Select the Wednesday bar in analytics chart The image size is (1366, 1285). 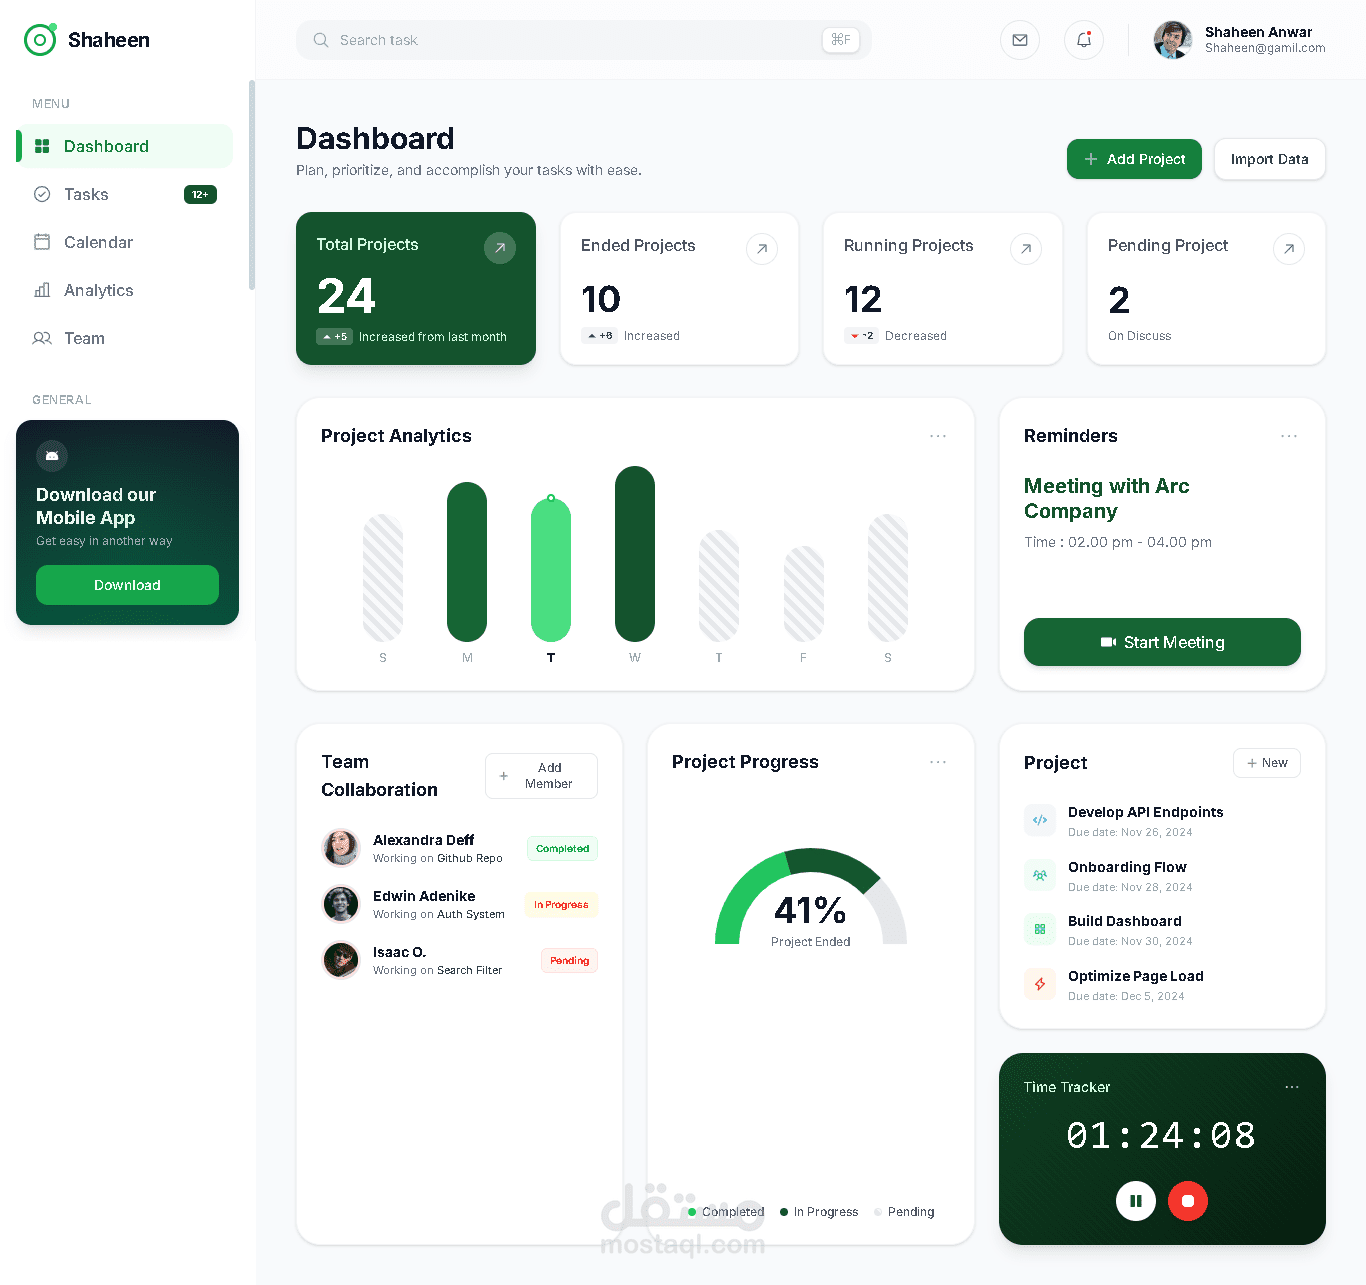(635, 554)
